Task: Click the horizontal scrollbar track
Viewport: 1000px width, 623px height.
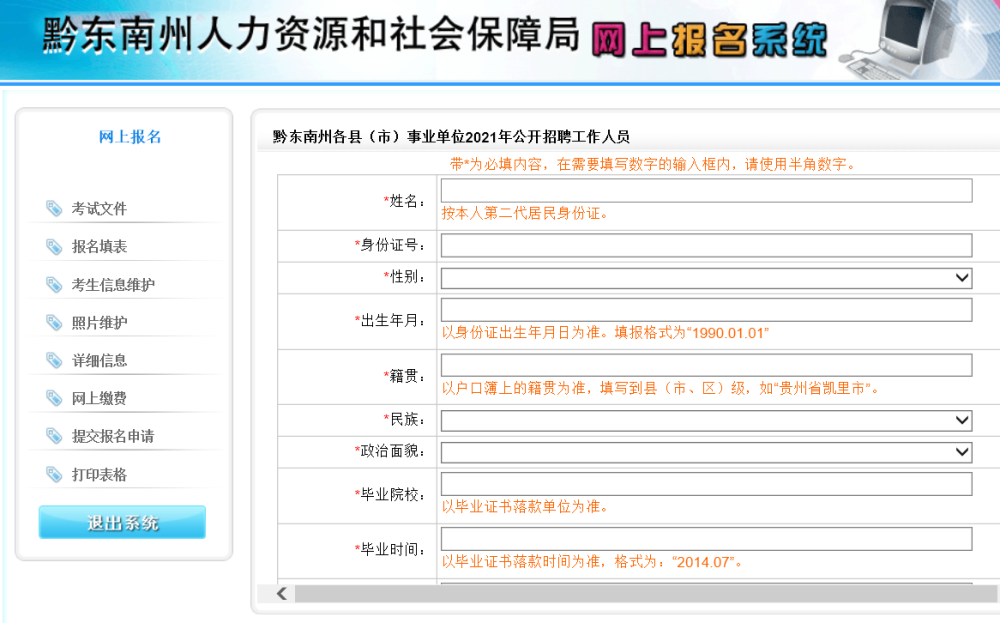Action: point(644,594)
